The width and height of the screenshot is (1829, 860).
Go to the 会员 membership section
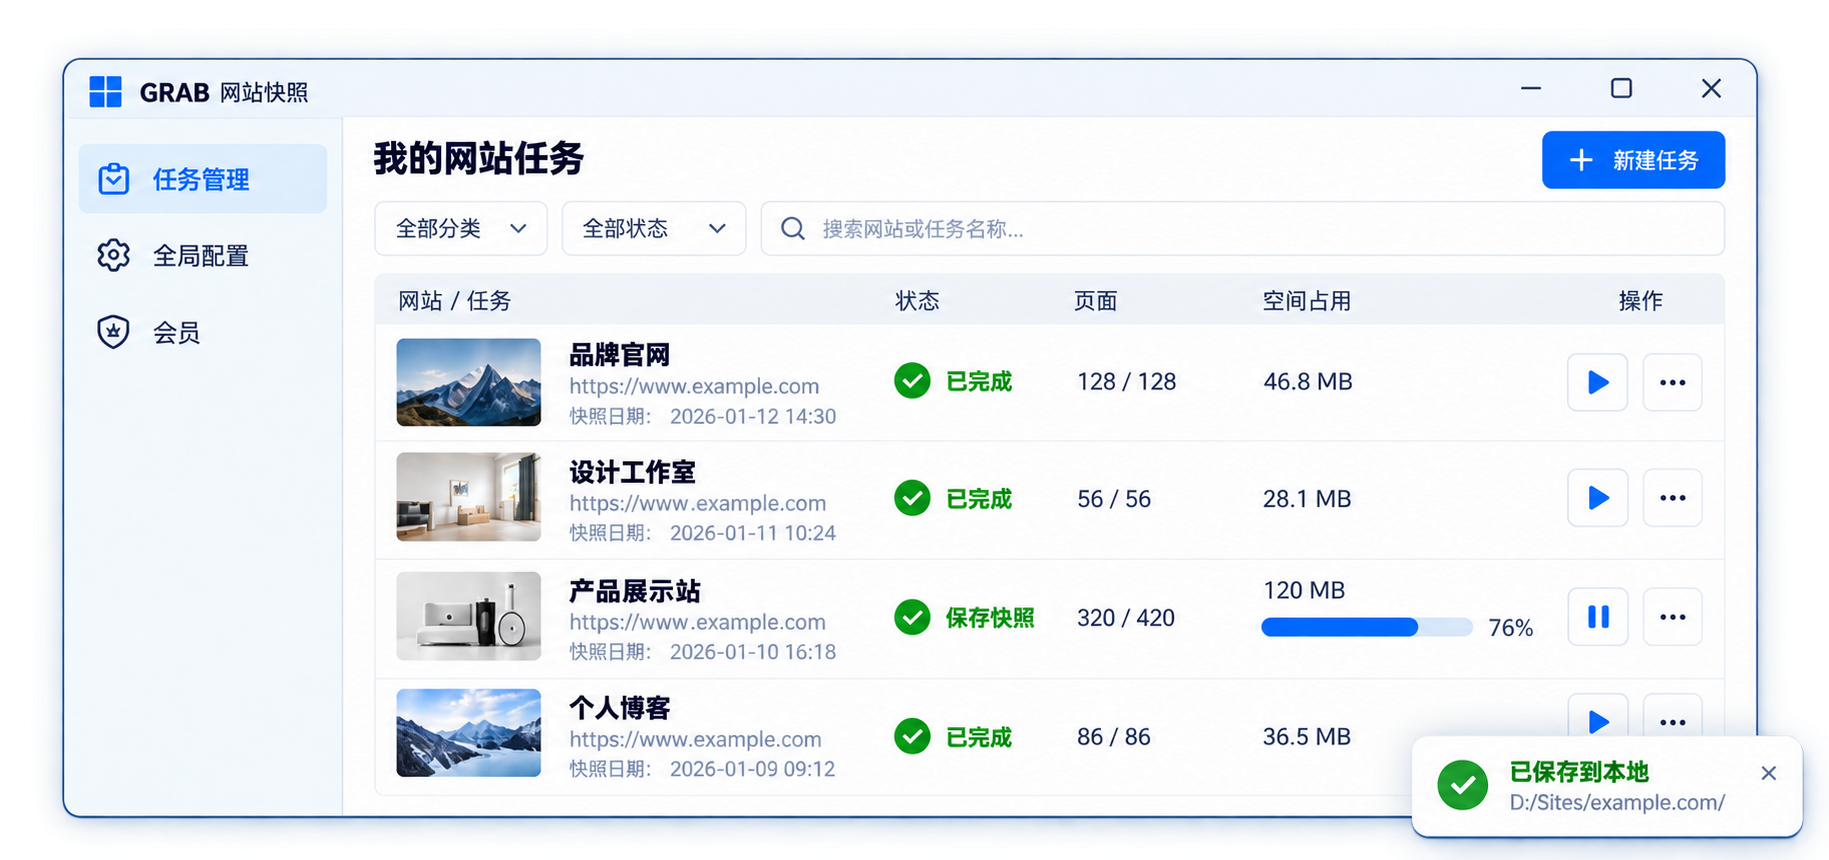203,332
